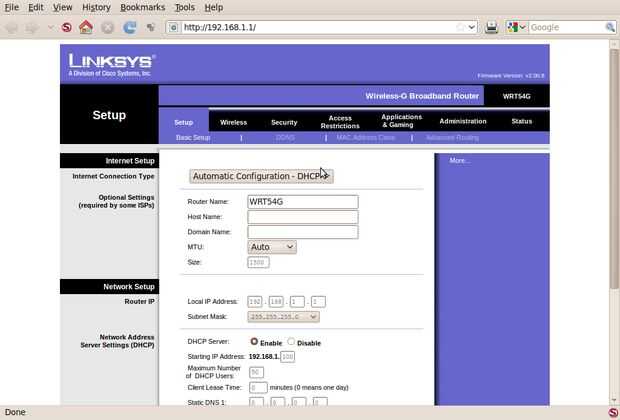Open the MAC Address Clone sub-tab
The image size is (620, 420).
(x=366, y=138)
